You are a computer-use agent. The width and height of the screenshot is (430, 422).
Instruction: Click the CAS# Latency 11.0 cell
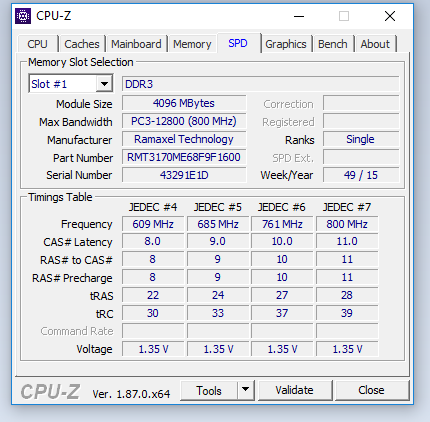point(347,241)
